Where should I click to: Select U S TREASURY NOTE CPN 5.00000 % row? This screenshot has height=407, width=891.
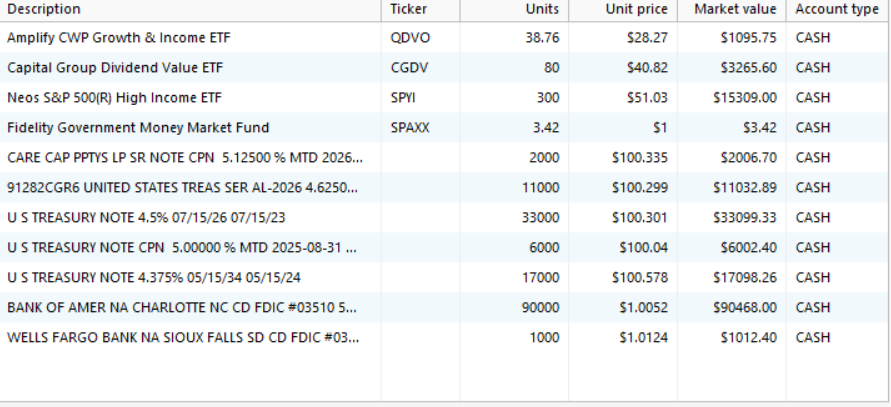[443, 248]
